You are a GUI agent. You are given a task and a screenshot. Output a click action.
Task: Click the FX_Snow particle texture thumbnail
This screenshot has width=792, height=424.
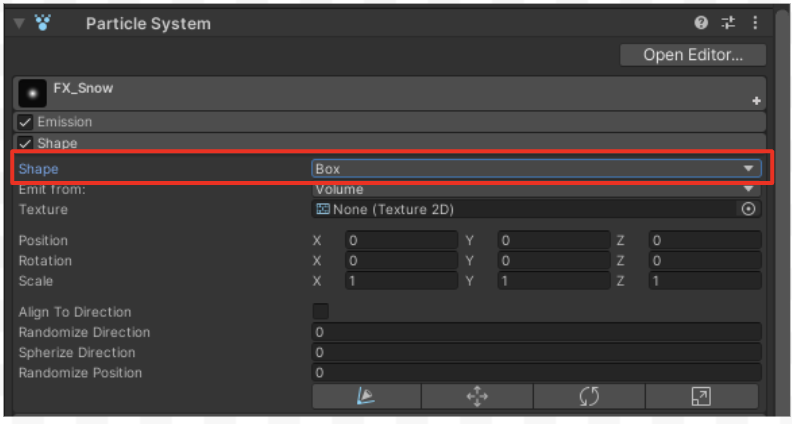coord(33,94)
